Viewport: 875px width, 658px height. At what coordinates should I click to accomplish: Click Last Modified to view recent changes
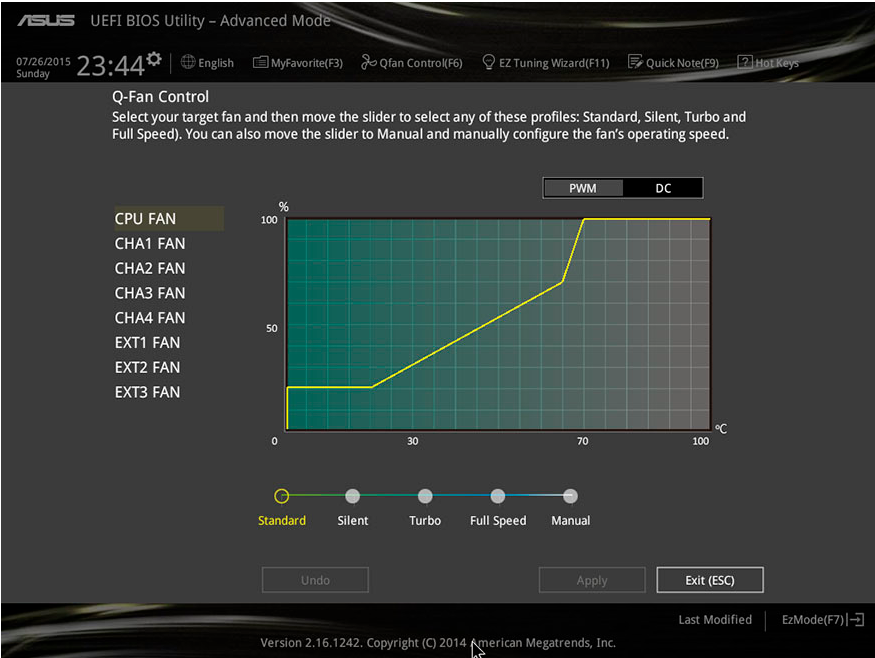[715, 619]
